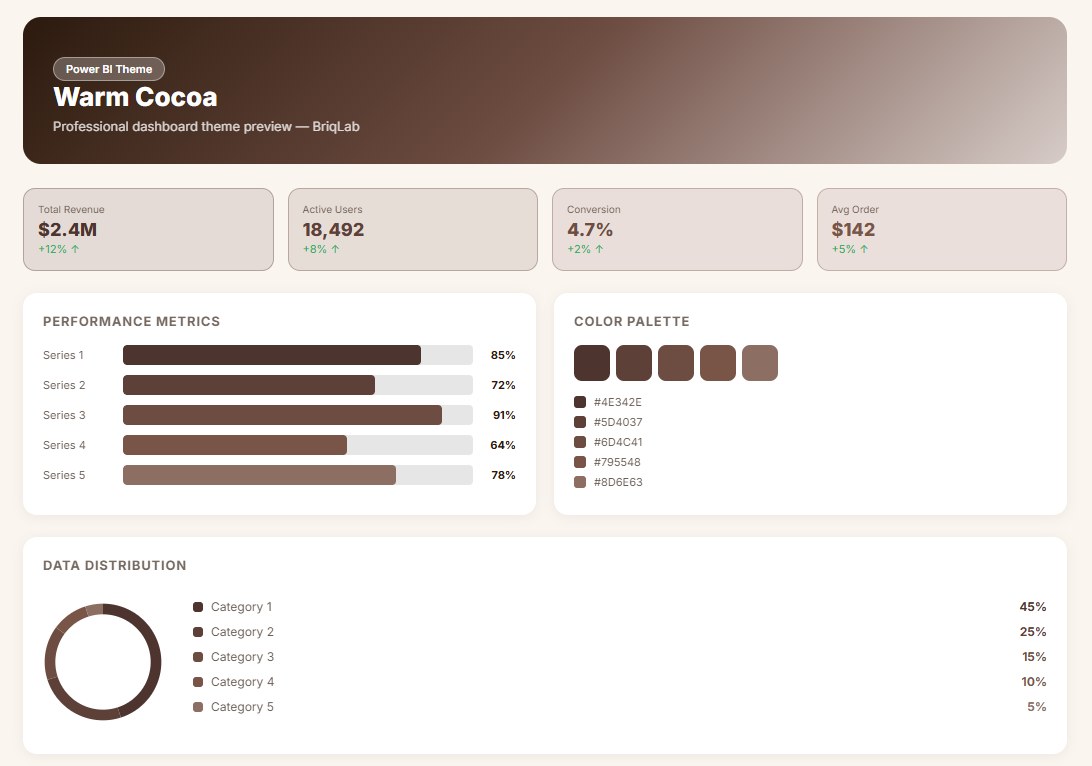Screen dimensions: 1092x766
Task: Select the Category 2 legend entry
Action: [241, 632]
